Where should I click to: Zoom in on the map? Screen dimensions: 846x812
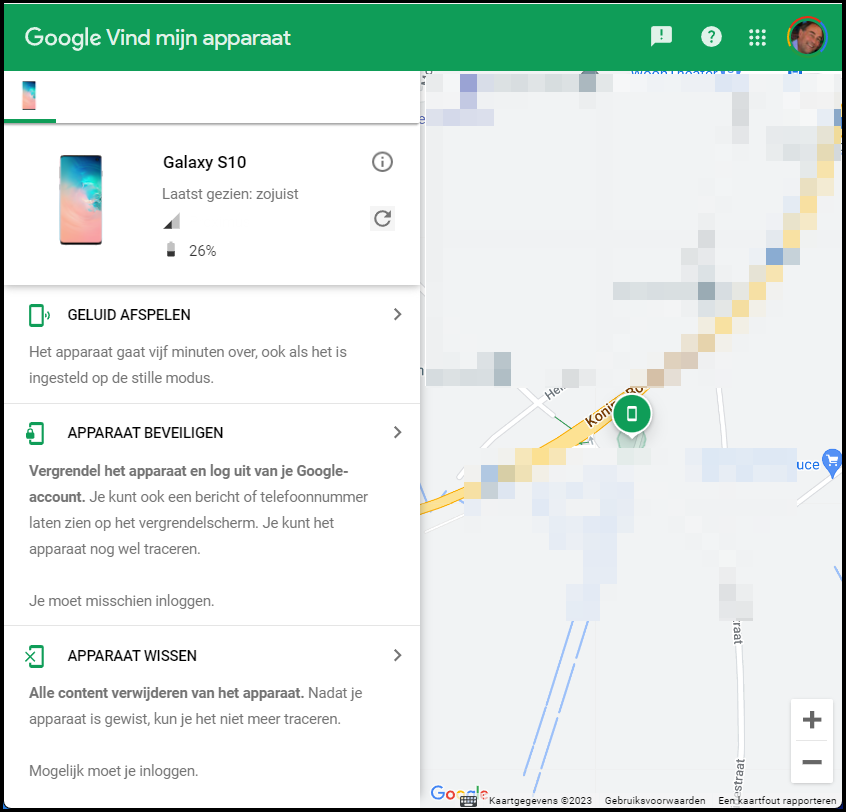click(812, 720)
